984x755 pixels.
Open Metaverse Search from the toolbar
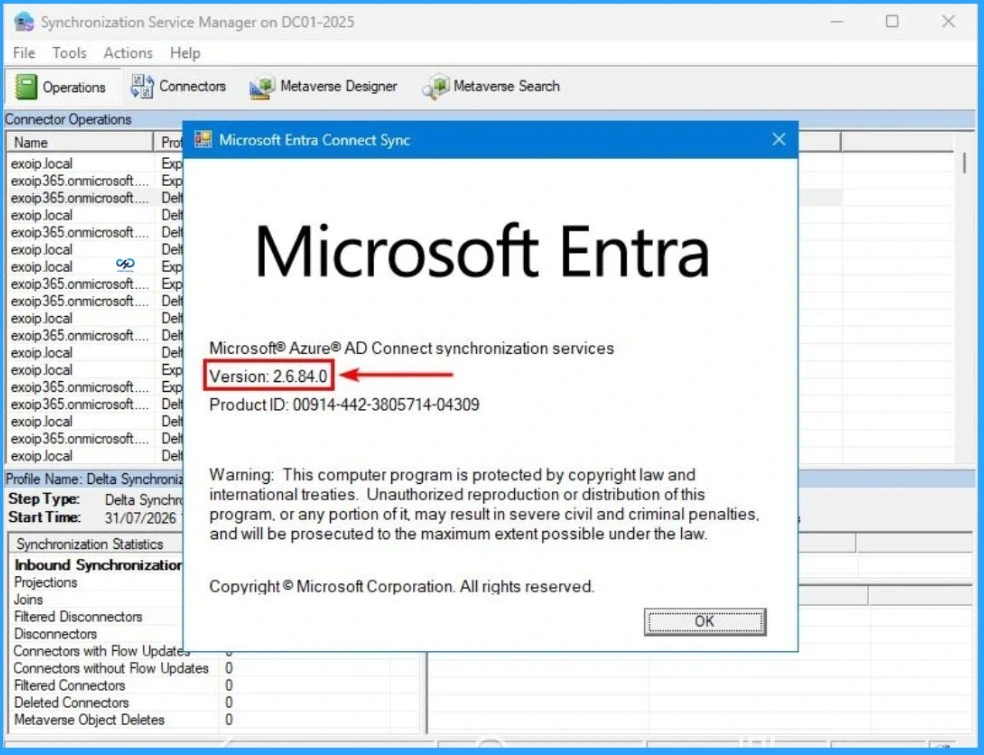pos(491,86)
